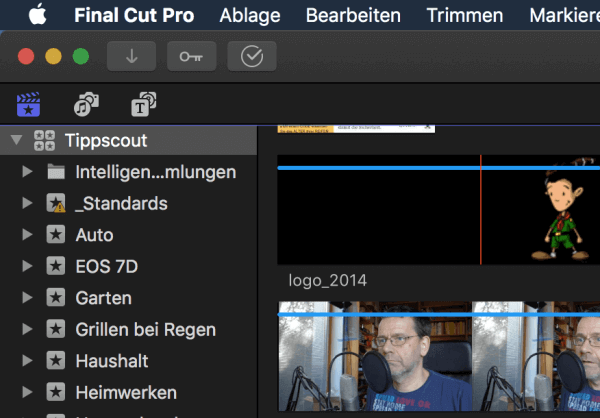Select the _Standards event label
This screenshot has width=600, height=418.
point(121,204)
